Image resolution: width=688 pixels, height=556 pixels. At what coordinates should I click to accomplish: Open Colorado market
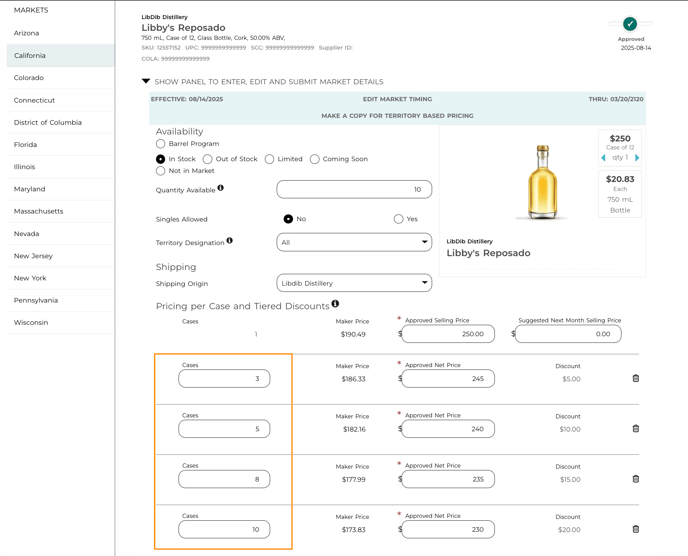point(61,78)
